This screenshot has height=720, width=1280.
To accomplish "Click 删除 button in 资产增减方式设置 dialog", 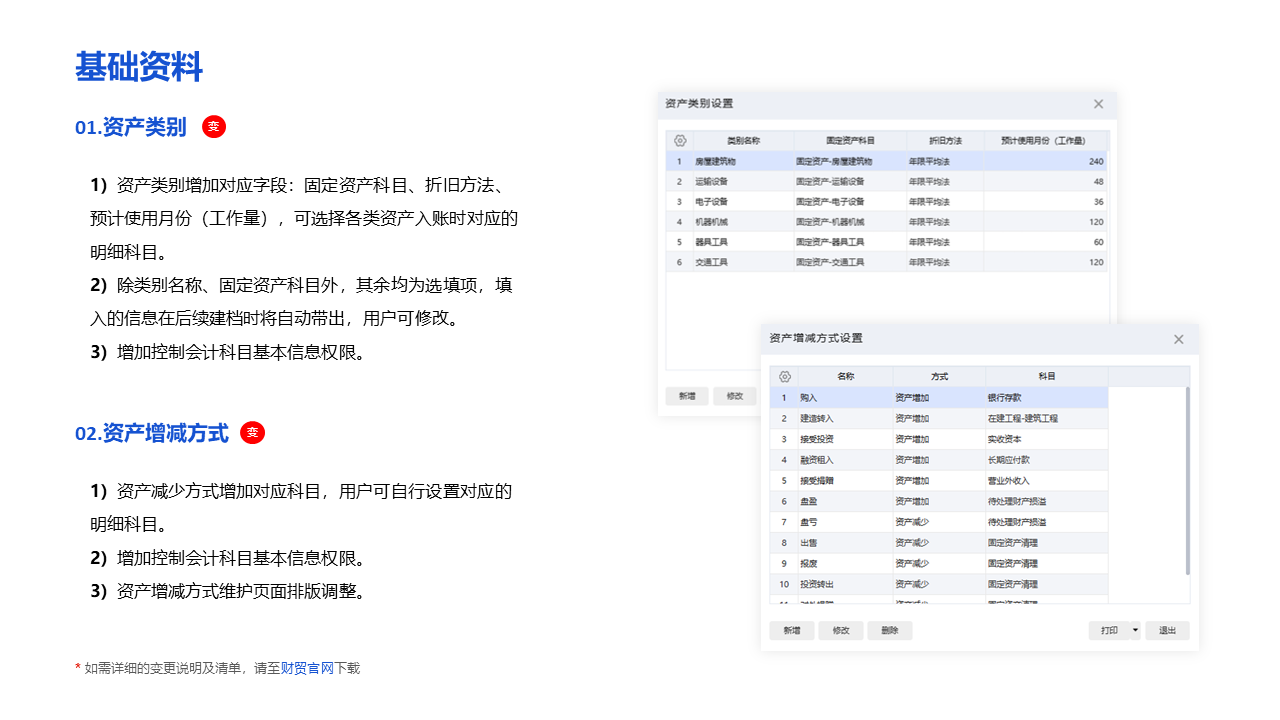I will (x=890, y=631).
